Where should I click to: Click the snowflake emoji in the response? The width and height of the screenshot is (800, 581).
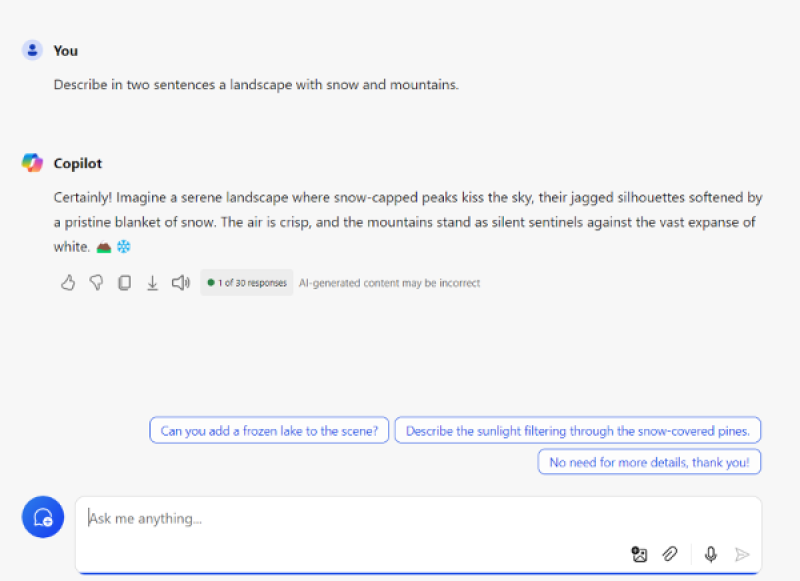click(123, 247)
